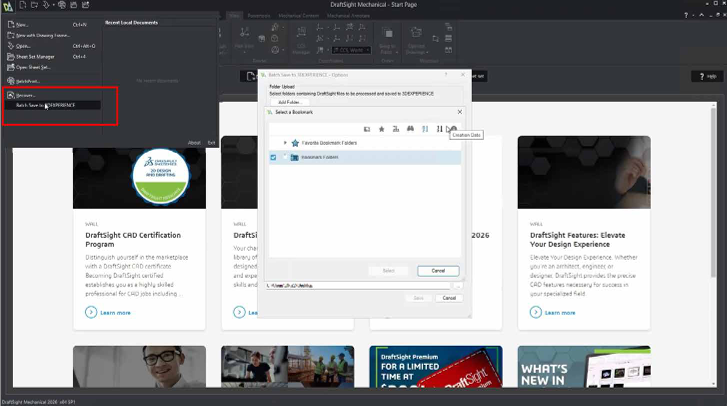Click Select button in bookmark dialog
Screen dimensions: 727x406
tap(389, 271)
